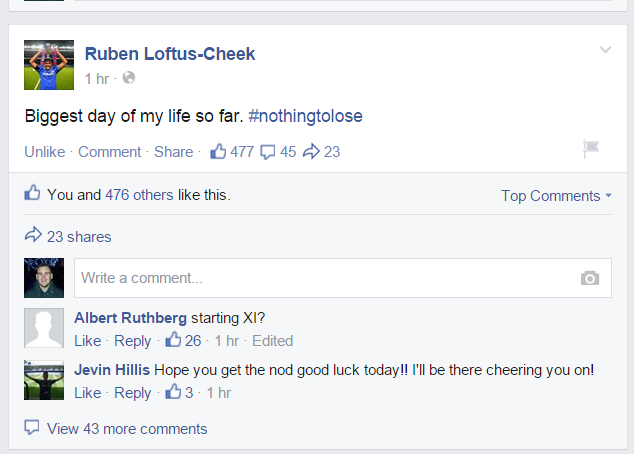
Task: Open the Top Comments sorting dropdown
Action: pyautogui.click(x=556, y=196)
